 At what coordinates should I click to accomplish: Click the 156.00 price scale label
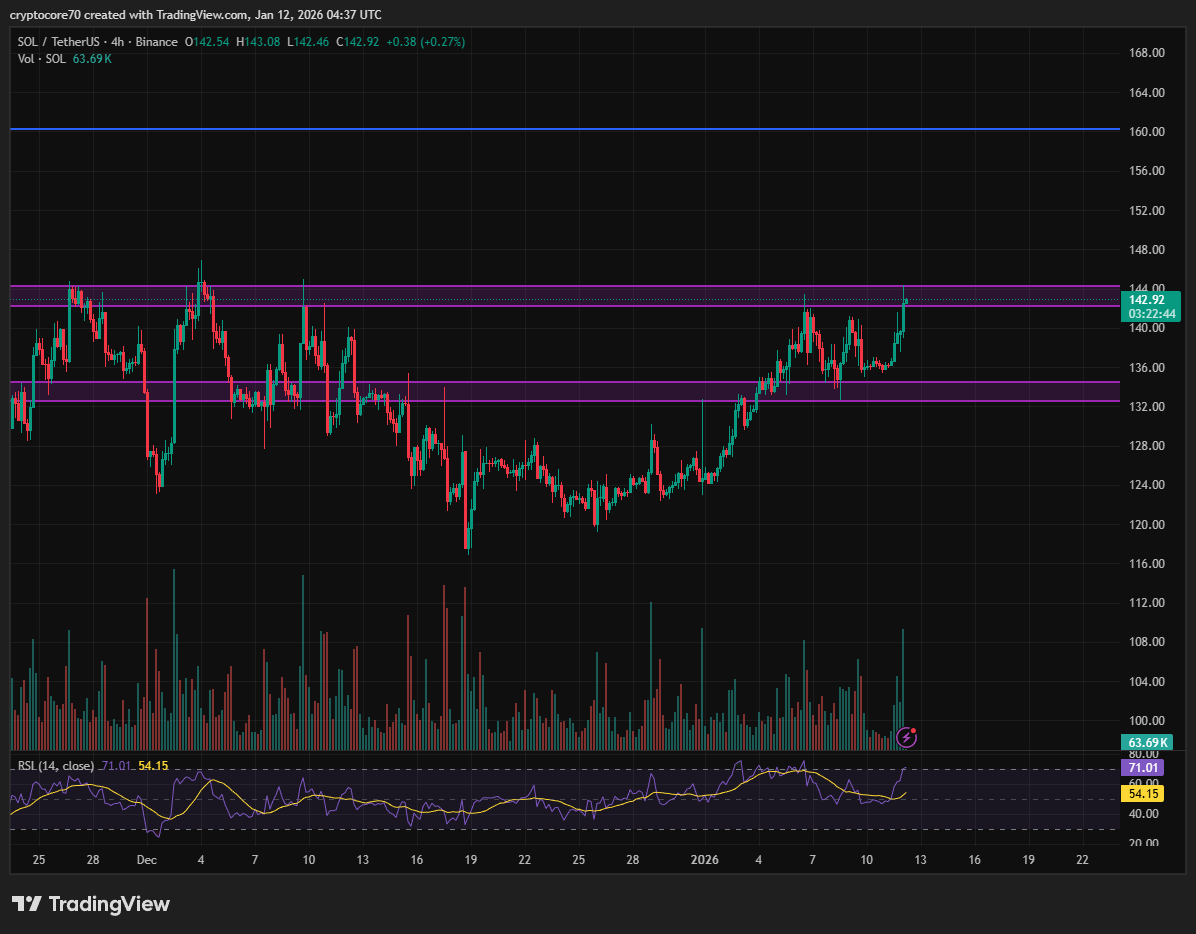pos(1146,171)
